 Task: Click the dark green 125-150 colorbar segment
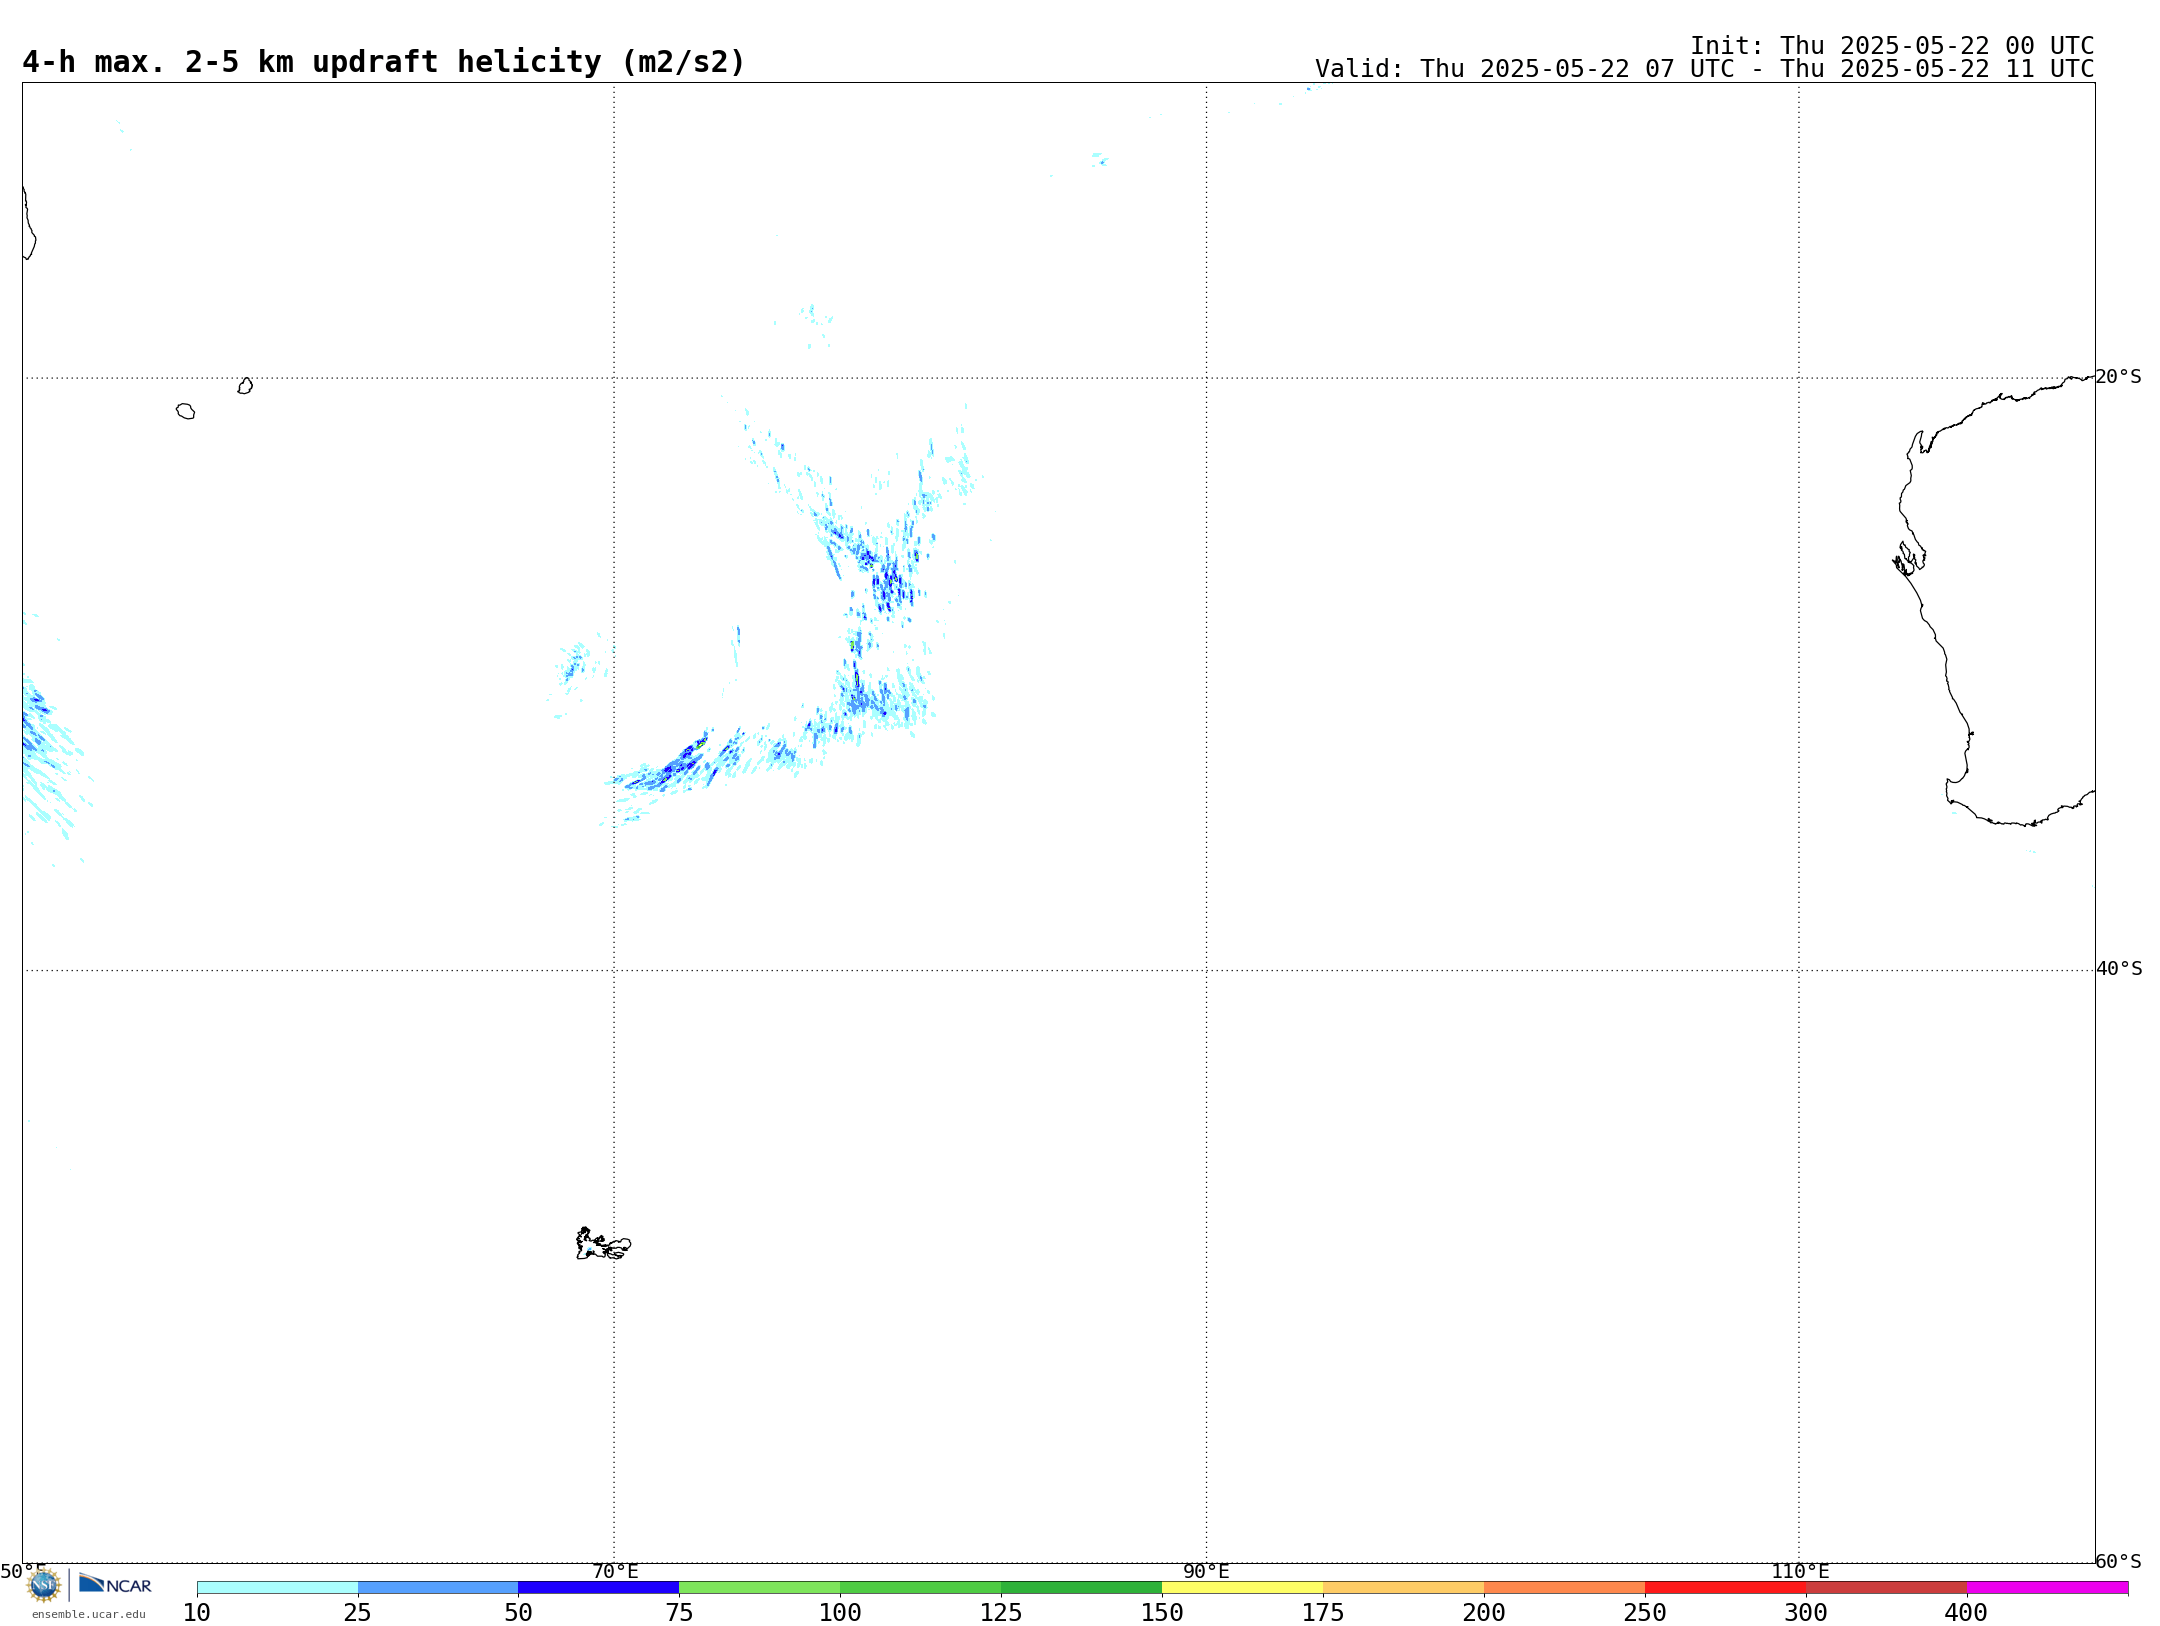[1082, 1588]
